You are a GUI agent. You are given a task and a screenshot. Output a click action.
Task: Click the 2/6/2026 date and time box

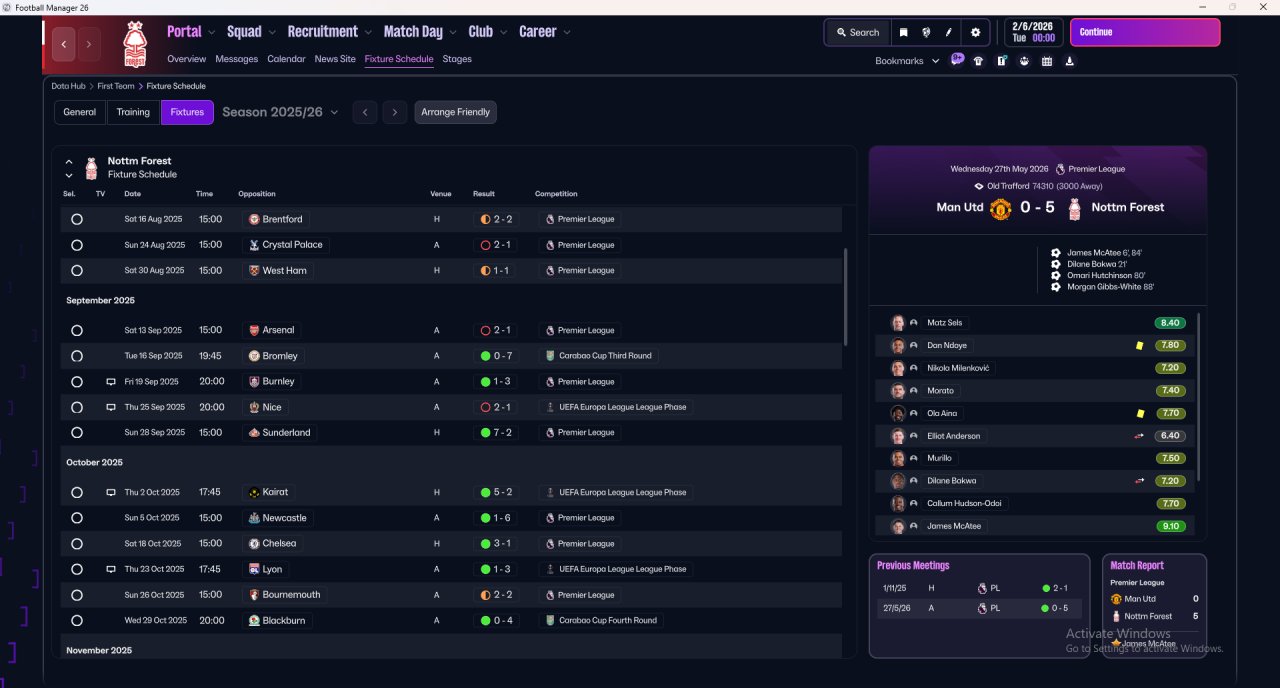(x=1032, y=32)
